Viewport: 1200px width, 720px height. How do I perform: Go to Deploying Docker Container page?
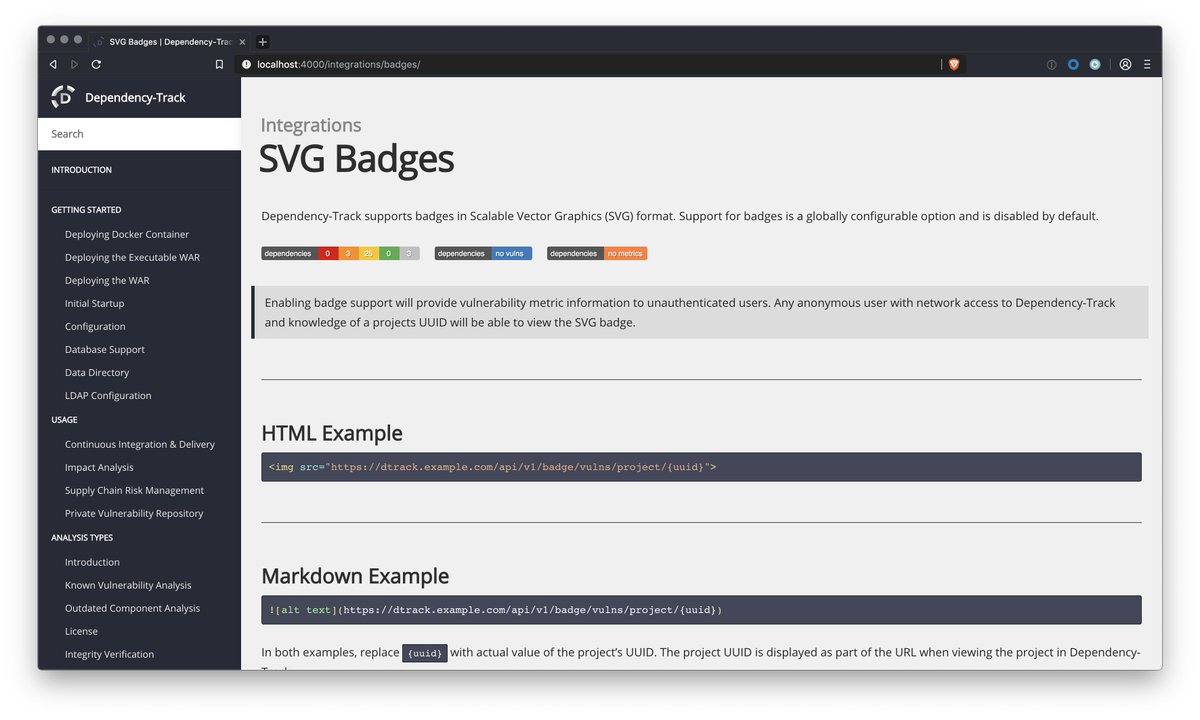click(127, 234)
